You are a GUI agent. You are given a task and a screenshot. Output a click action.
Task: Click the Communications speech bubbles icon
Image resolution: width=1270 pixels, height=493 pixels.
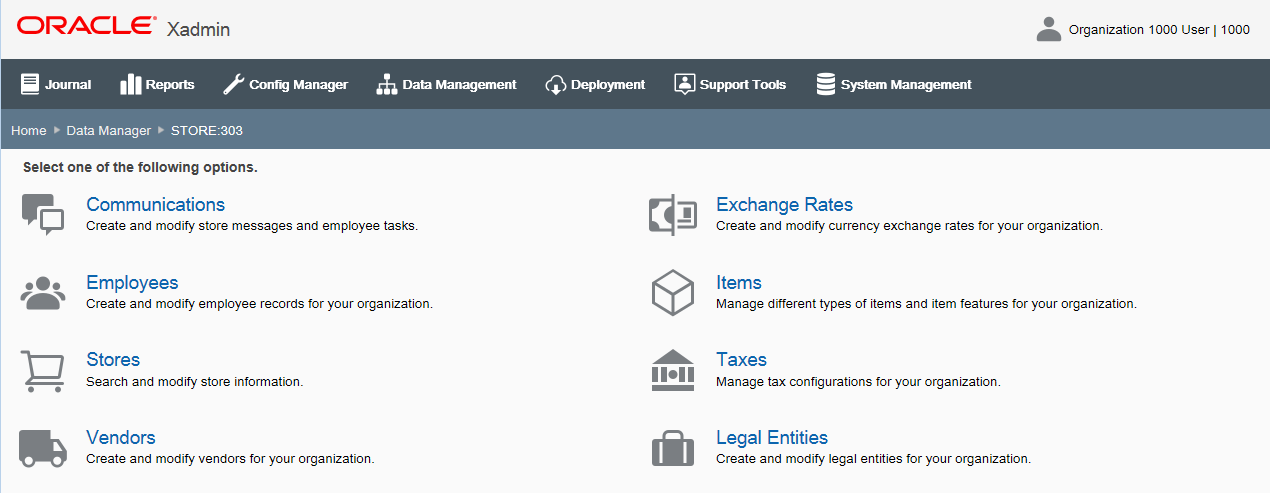43,215
